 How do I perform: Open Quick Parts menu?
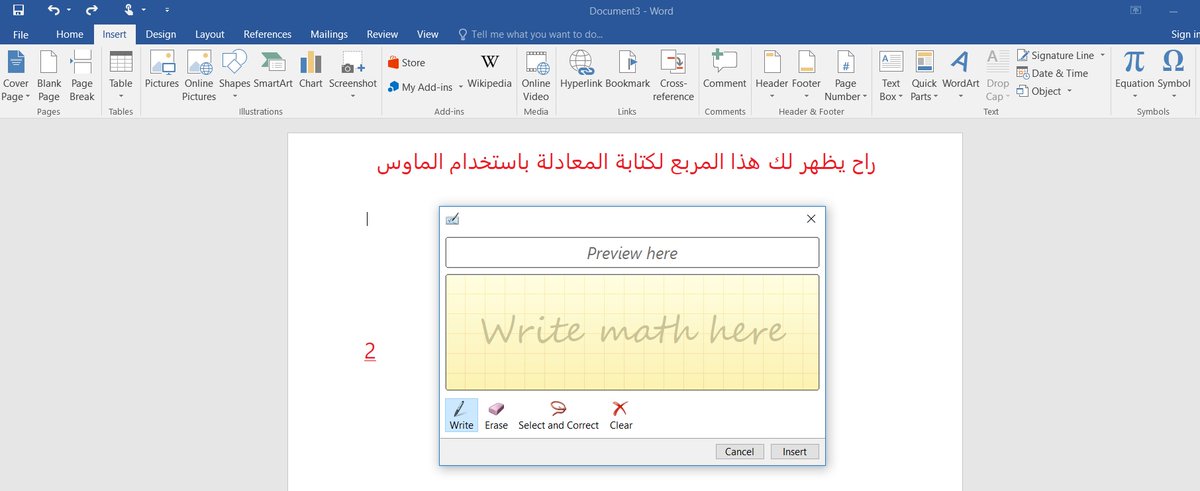[x=924, y=75]
